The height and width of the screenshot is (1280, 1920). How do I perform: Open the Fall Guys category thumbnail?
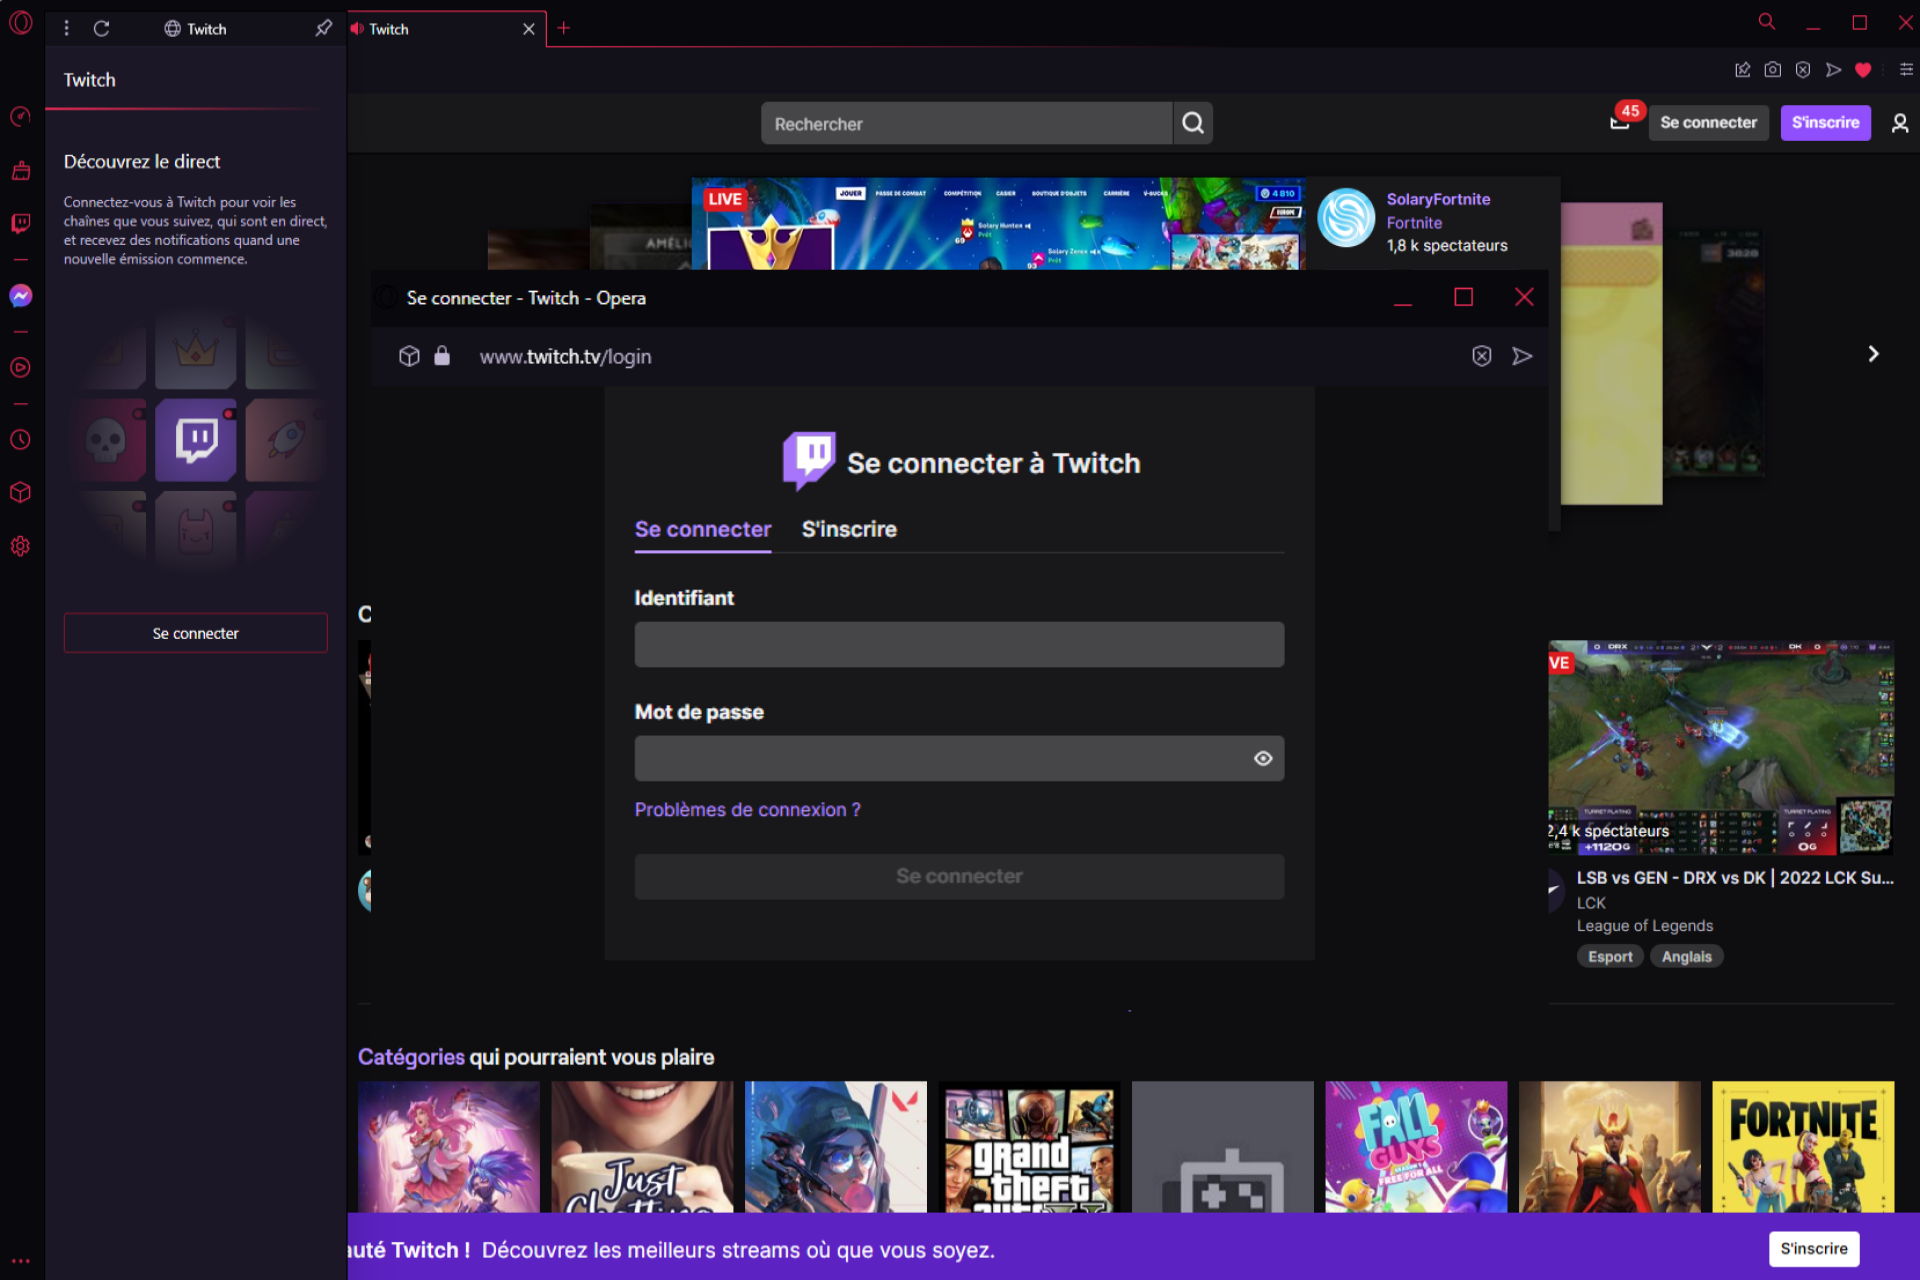tap(1416, 1147)
